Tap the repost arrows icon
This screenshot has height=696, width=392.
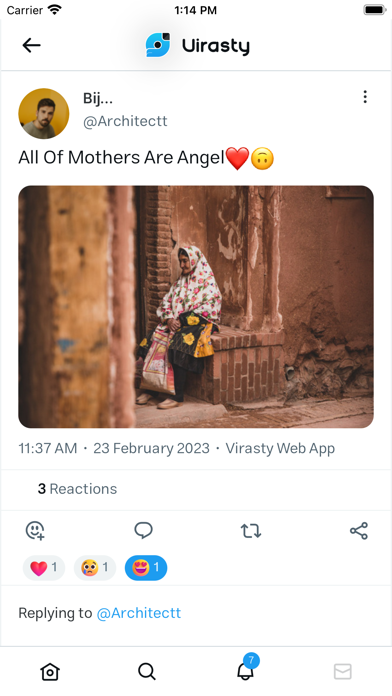pos(251,531)
